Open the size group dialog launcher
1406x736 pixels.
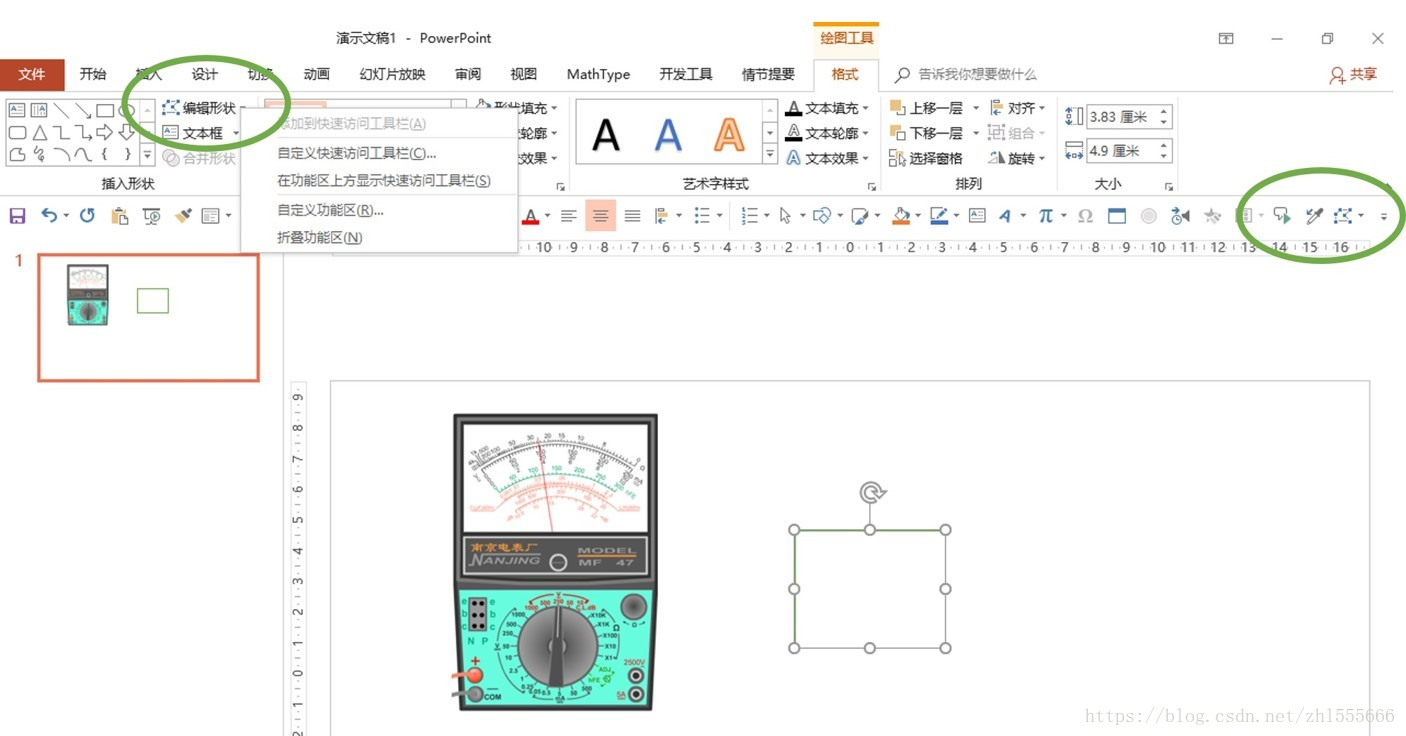coord(1169,186)
